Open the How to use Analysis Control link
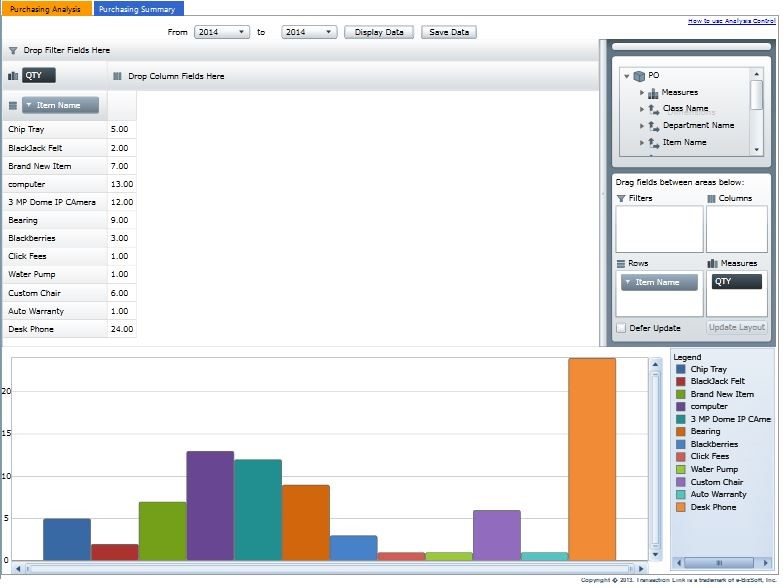Viewport: 783px width, 588px height. click(731, 21)
